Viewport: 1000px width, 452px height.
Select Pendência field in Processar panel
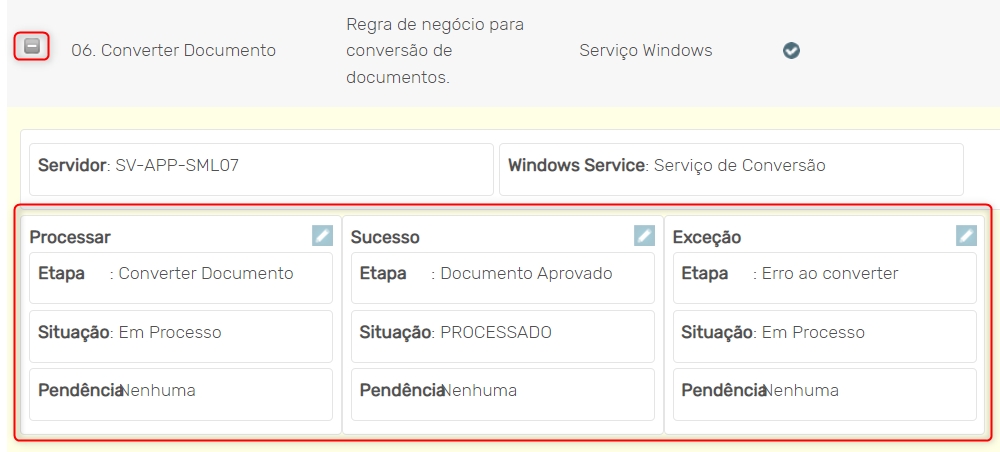[x=181, y=393]
